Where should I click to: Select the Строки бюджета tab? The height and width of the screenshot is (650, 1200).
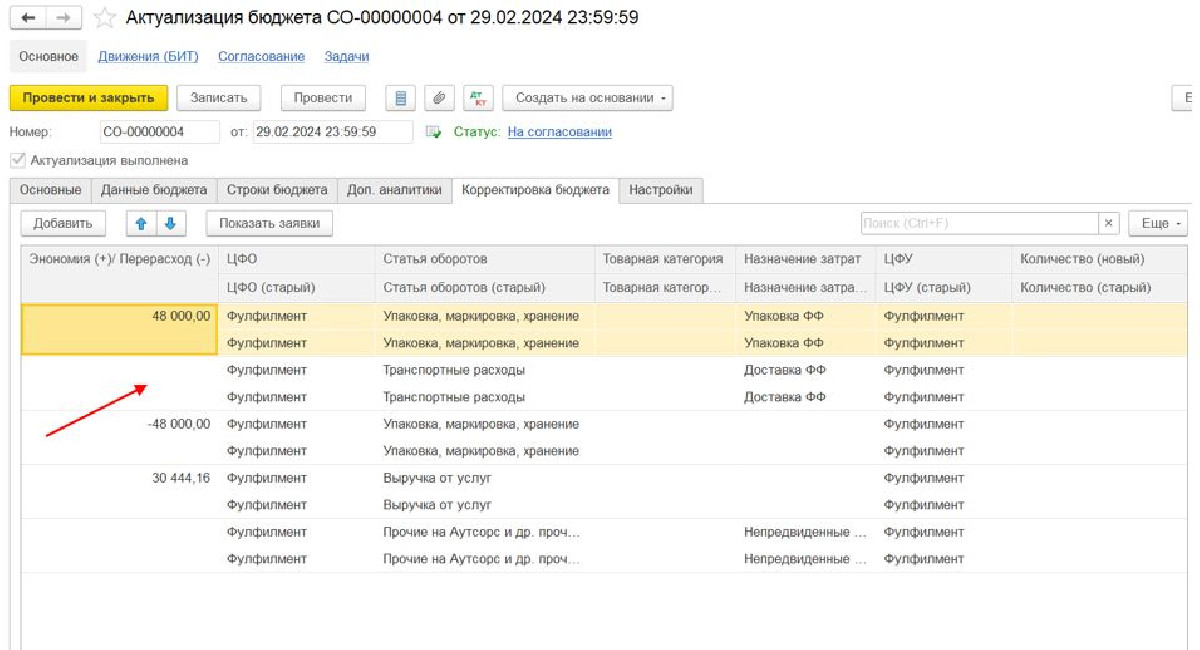click(x=277, y=190)
